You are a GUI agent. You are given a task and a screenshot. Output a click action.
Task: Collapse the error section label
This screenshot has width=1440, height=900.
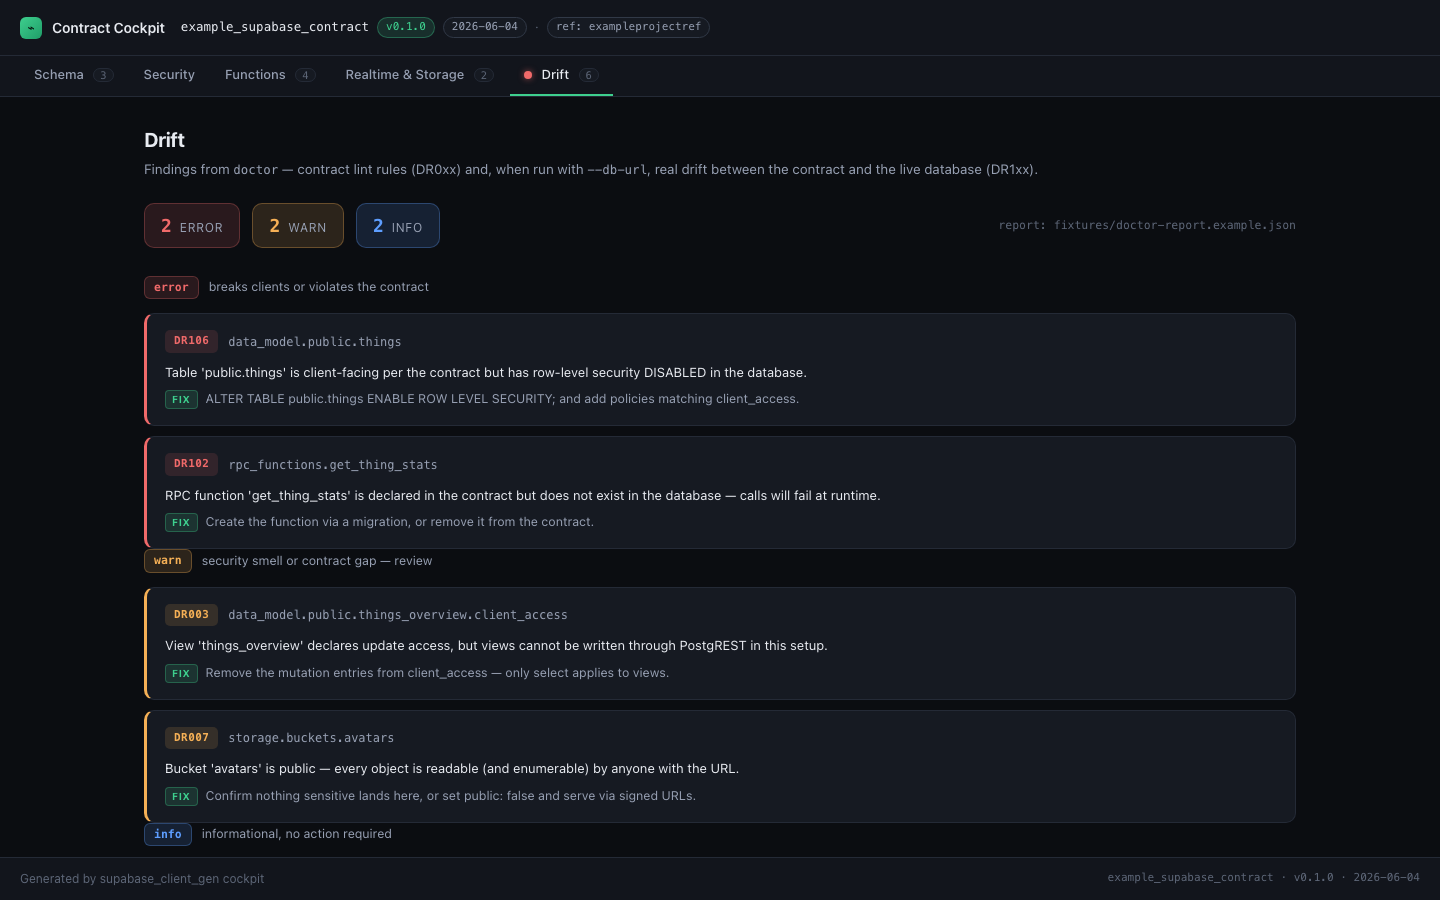(171, 288)
